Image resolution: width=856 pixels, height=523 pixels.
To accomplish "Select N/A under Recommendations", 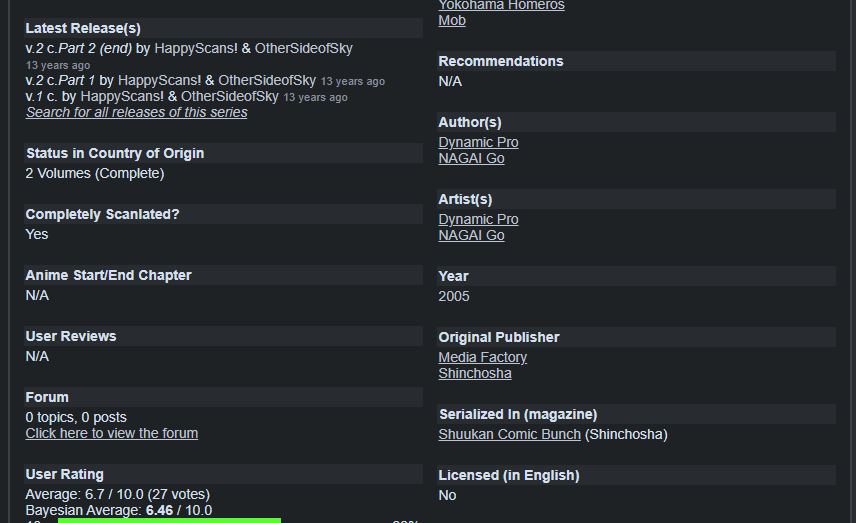I will [x=450, y=81].
